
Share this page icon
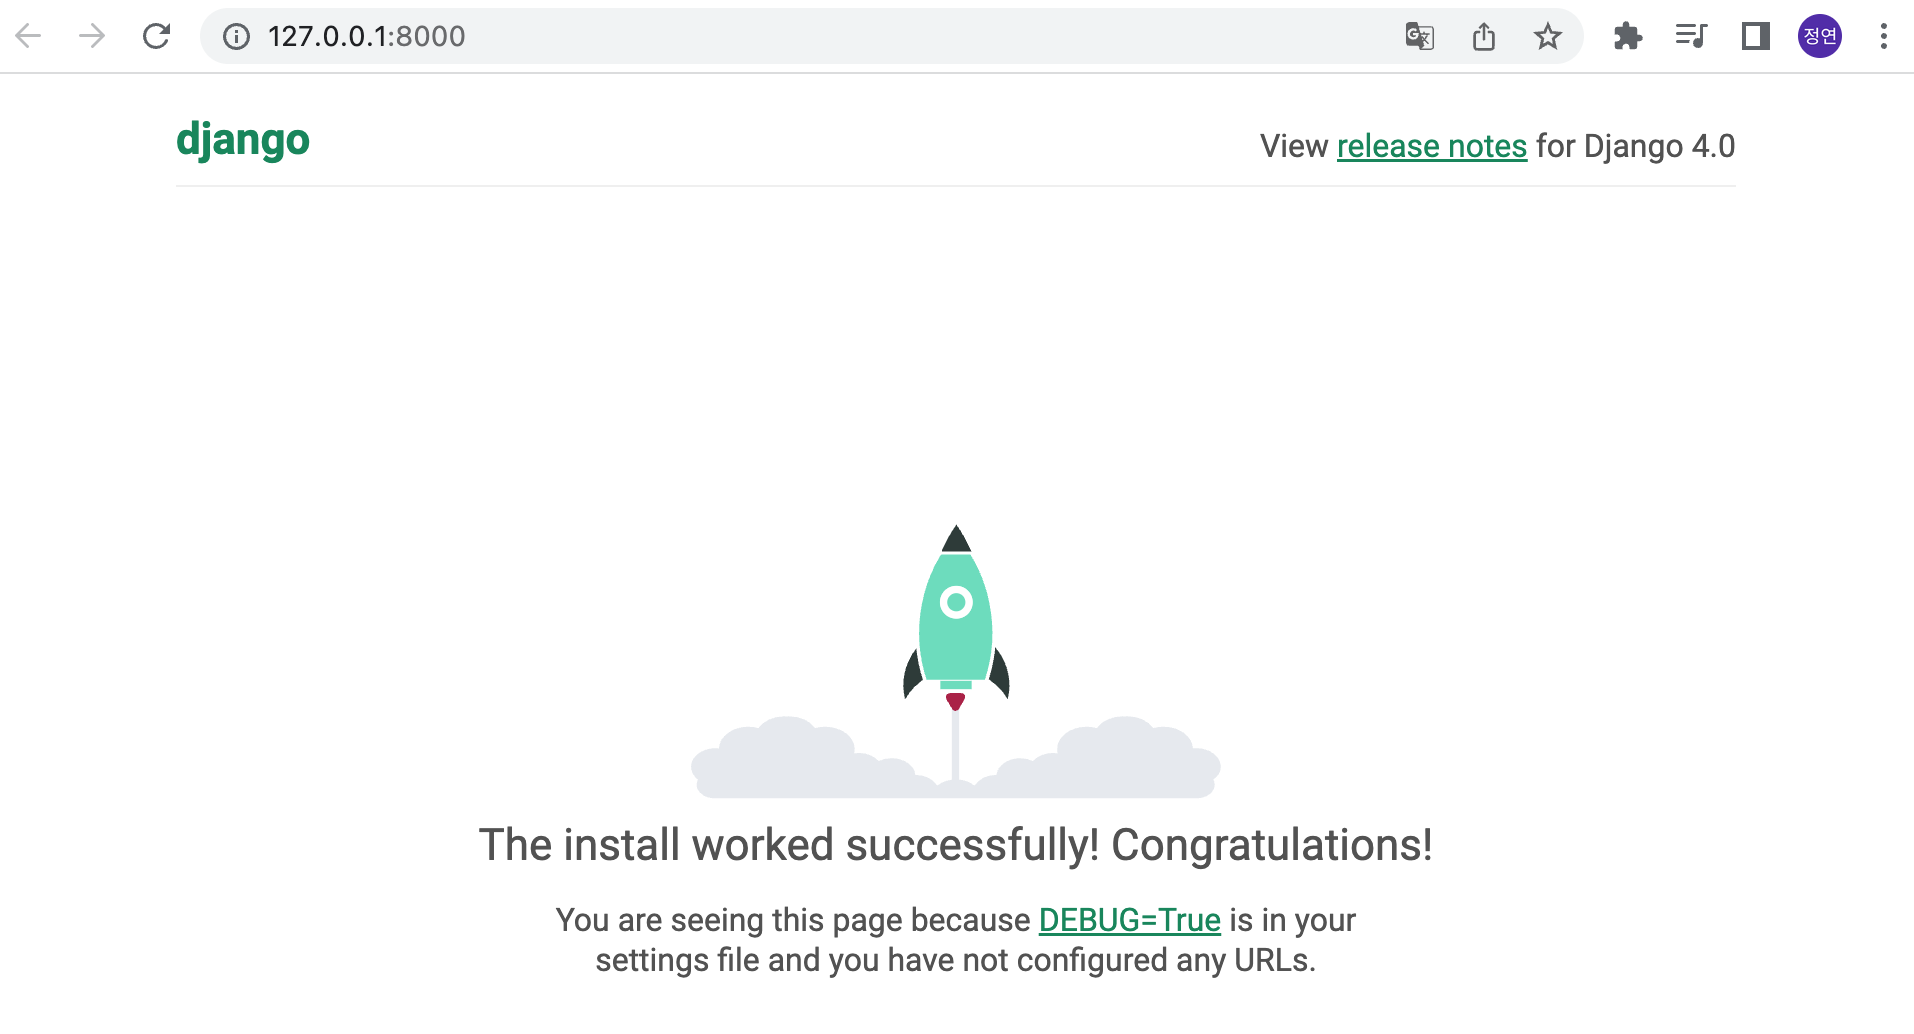pos(1484,37)
